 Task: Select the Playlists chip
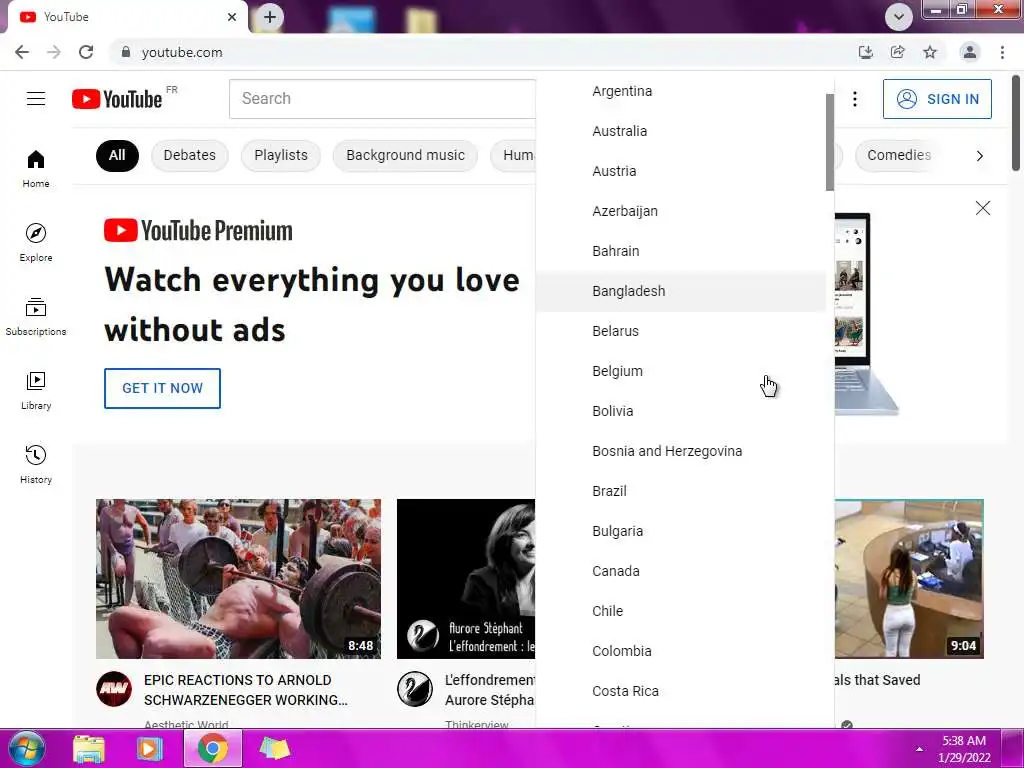click(x=281, y=155)
